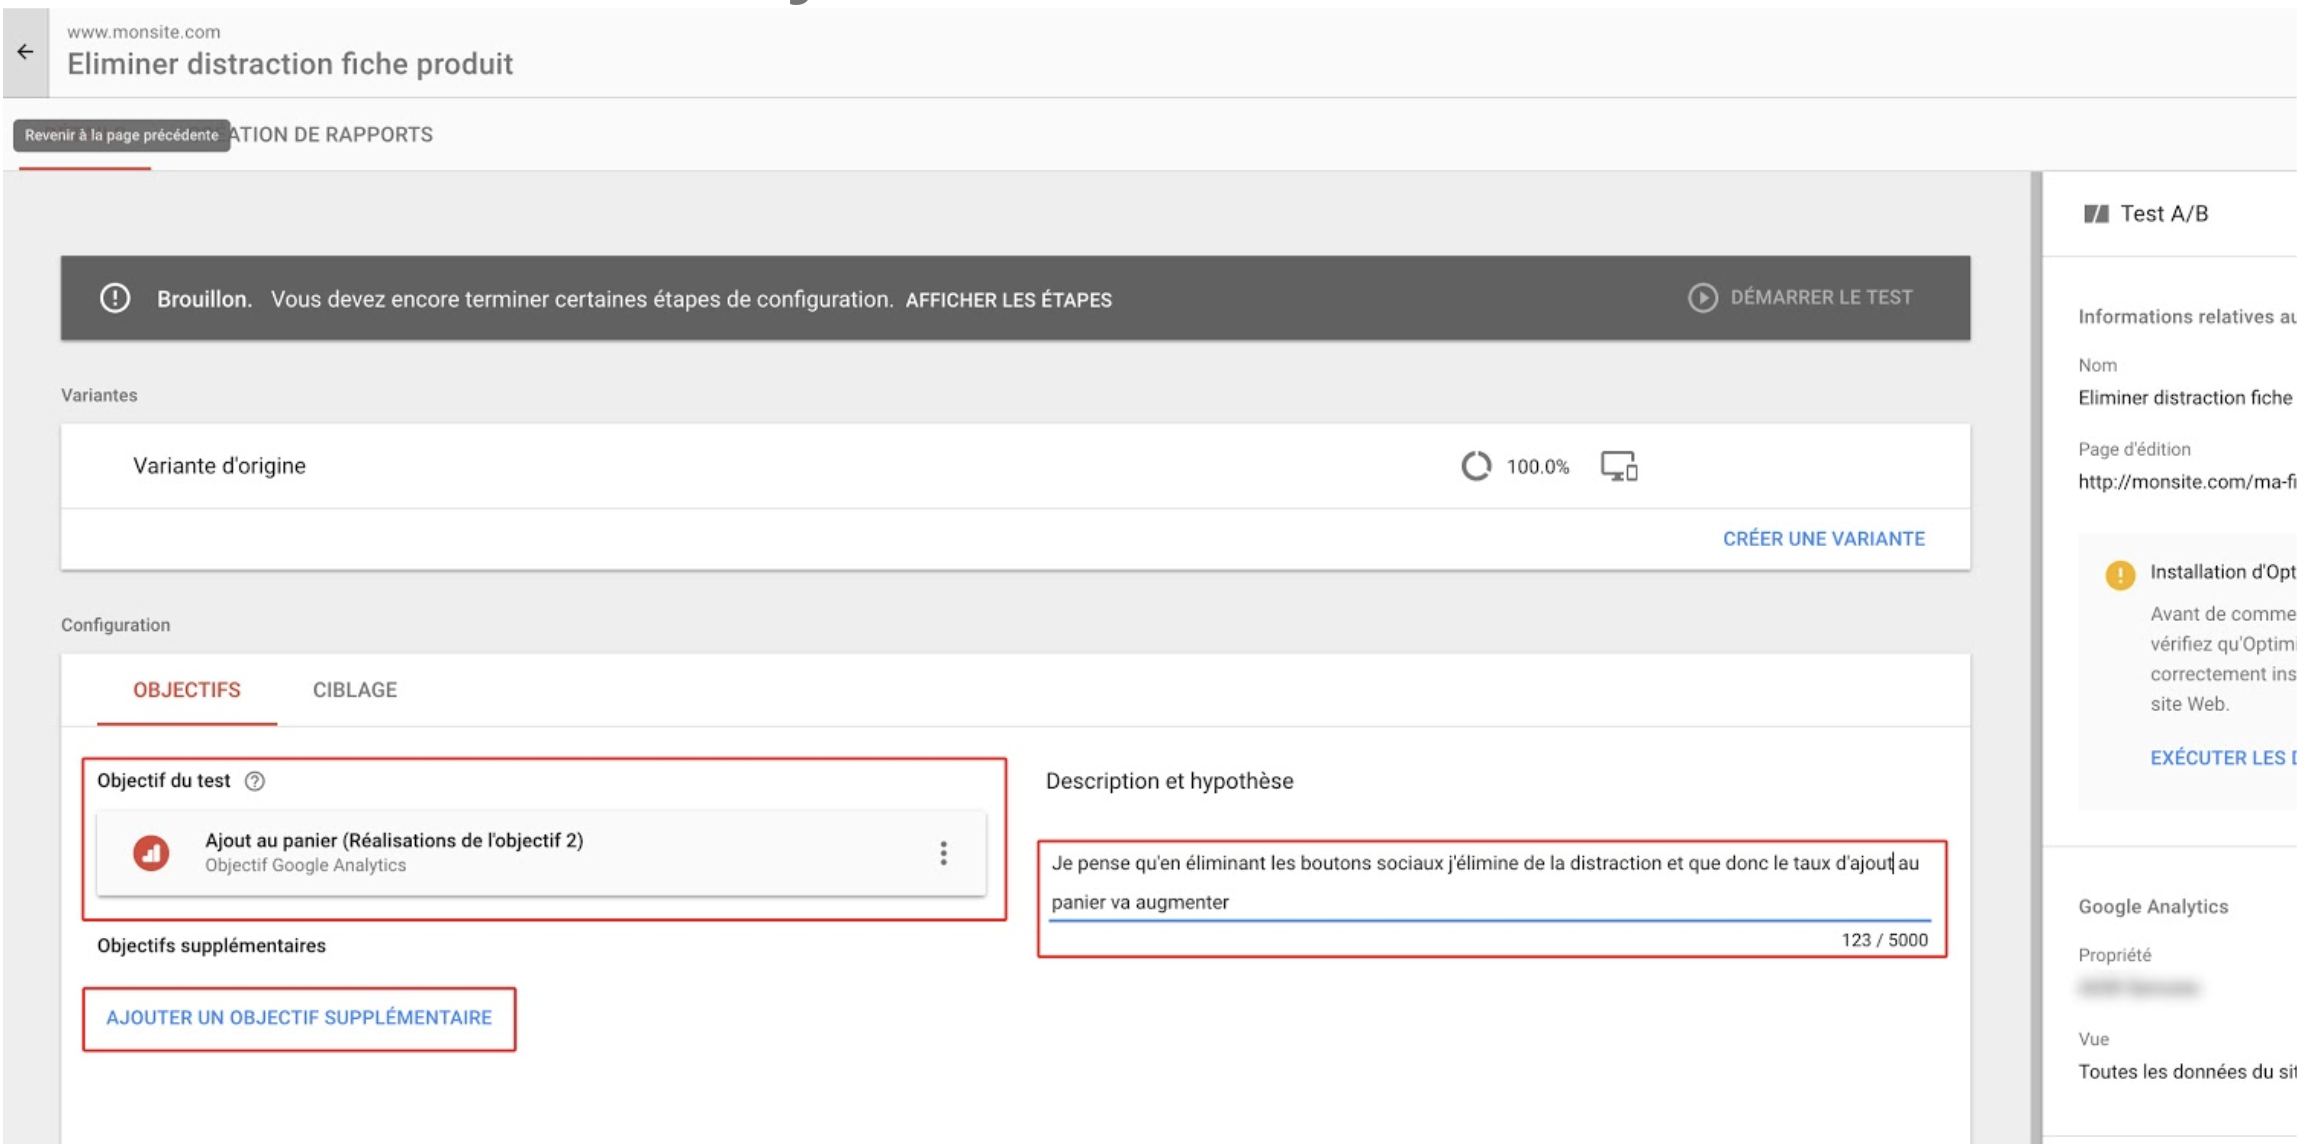This screenshot has width=2316, height=1144.
Task: Click the Démarrer le test button
Action: point(1820,298)
